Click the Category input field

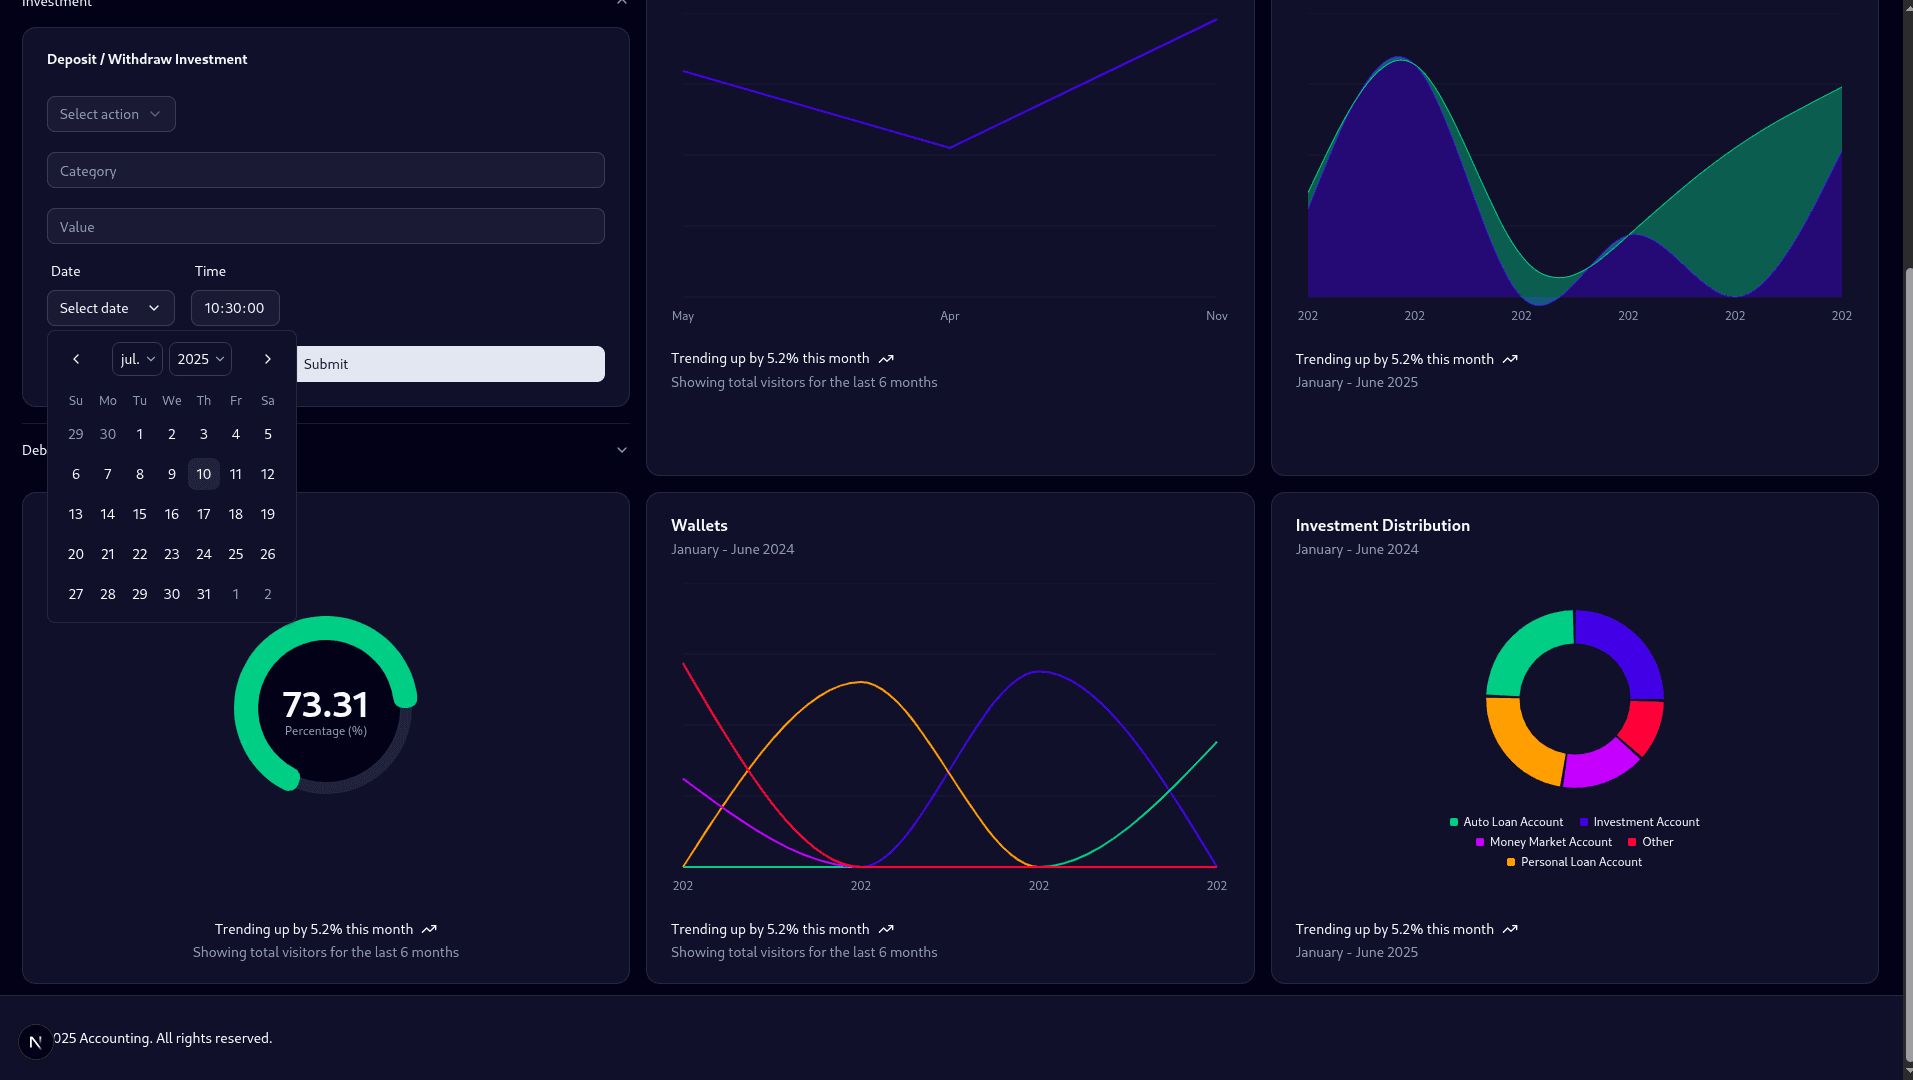click(325, 171)
